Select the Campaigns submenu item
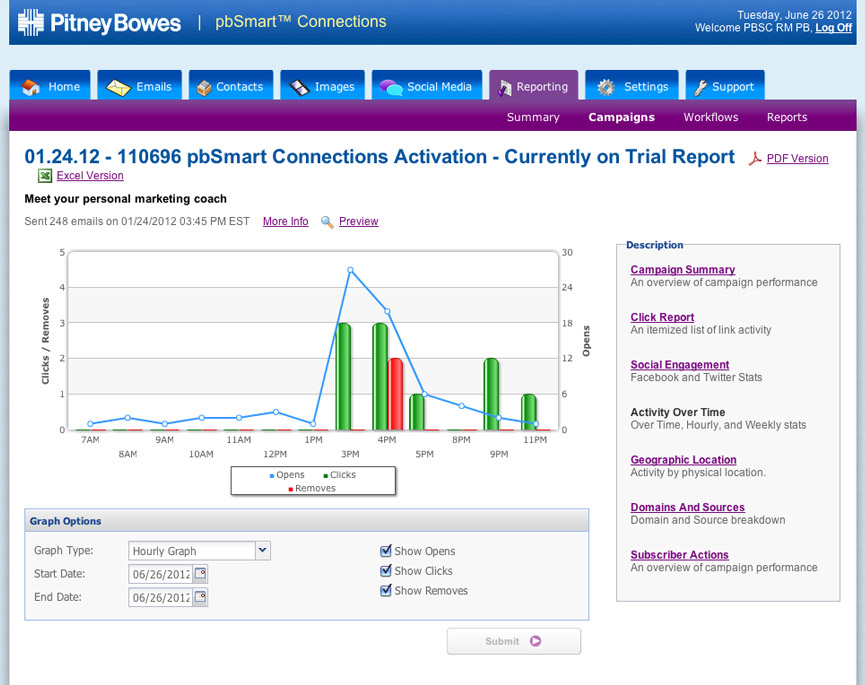The width and height of the screenshot is (865, 685). 622,117
